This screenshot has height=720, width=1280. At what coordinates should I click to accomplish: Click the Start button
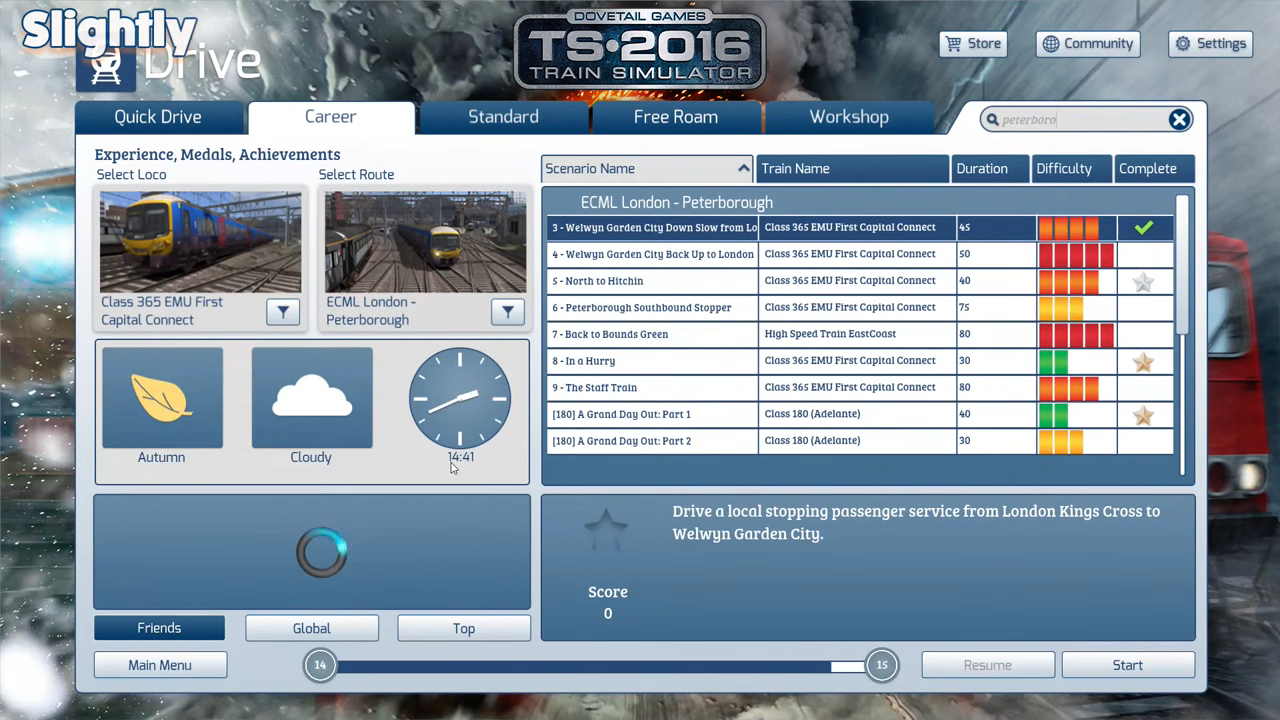1127,665
